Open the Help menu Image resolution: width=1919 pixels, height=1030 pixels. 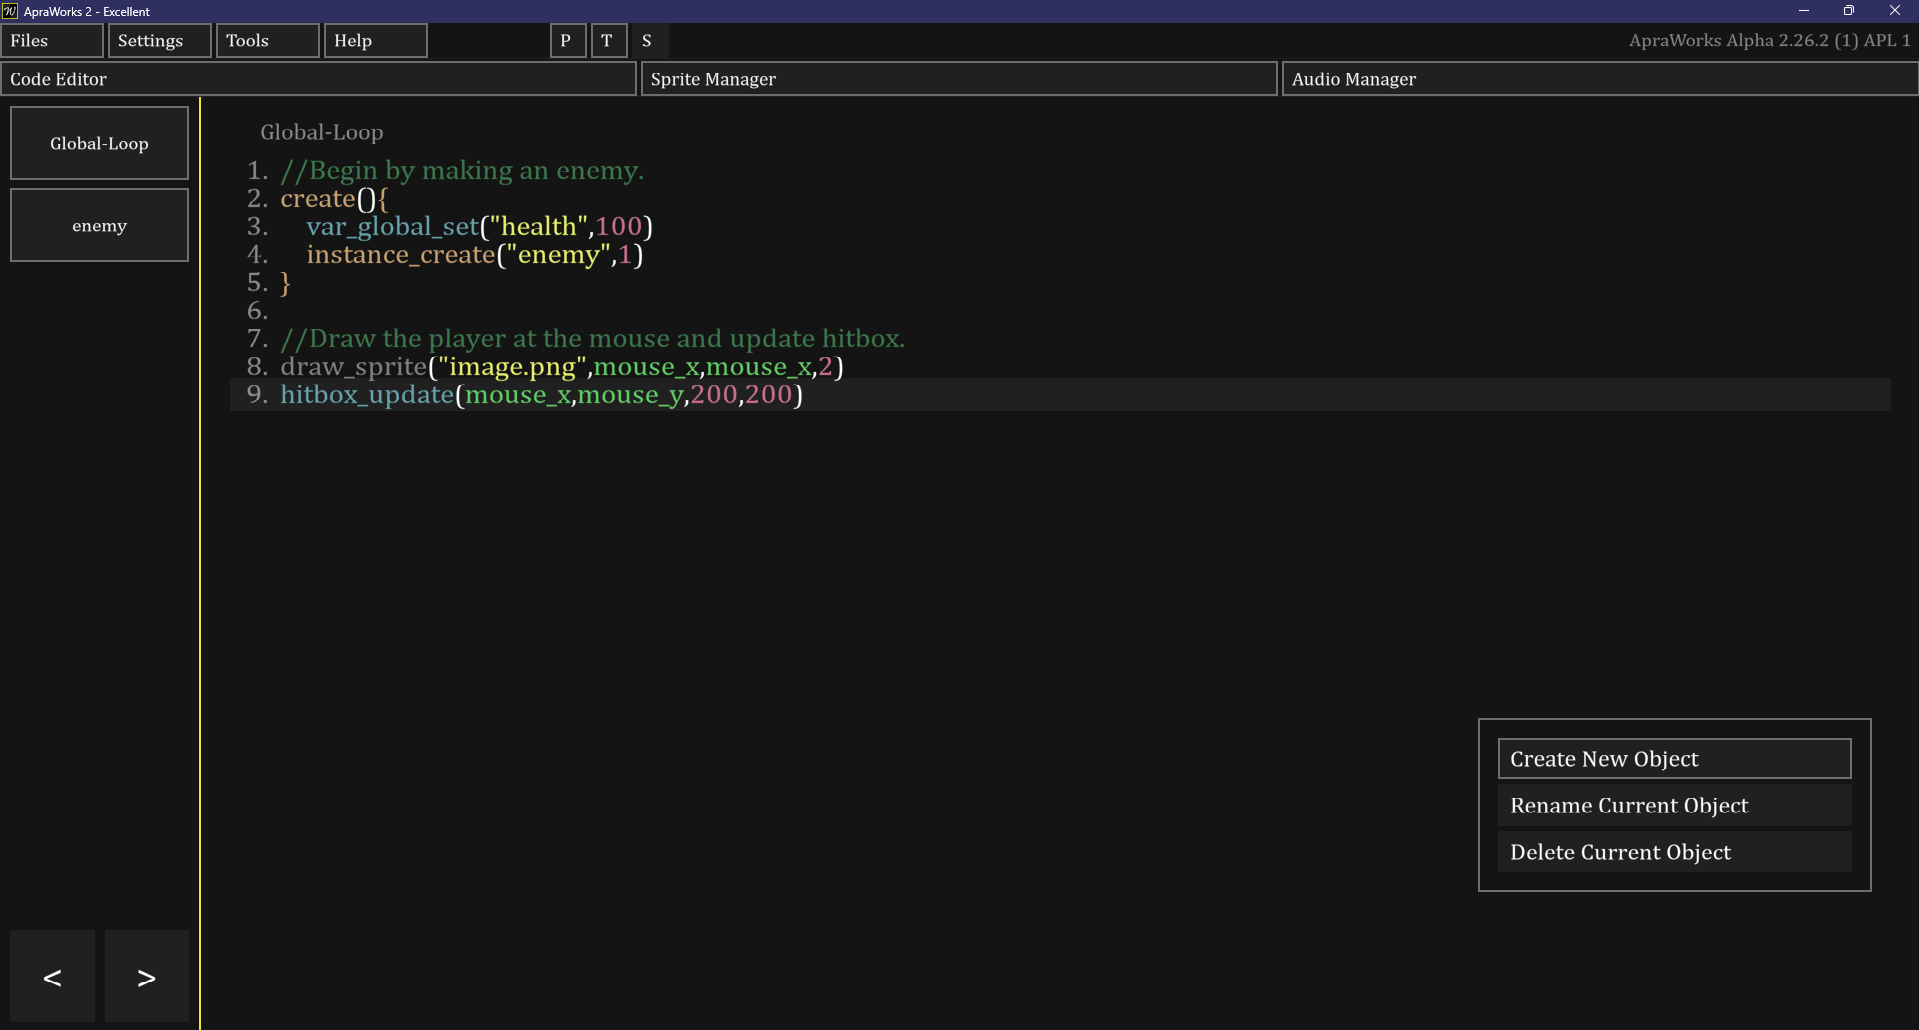pos(376,41)
